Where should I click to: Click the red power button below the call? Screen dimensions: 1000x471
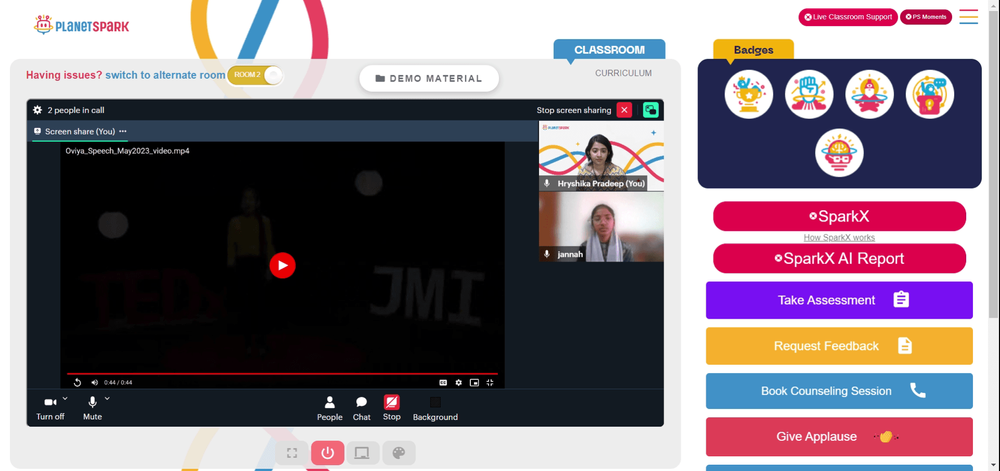(x=328, y=453)
